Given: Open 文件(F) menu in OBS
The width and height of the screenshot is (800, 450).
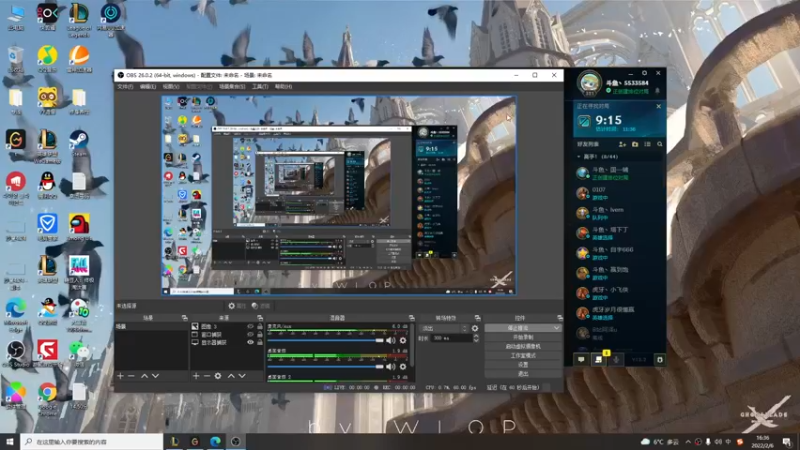Looking at the screenshot, I should (125, 87).
